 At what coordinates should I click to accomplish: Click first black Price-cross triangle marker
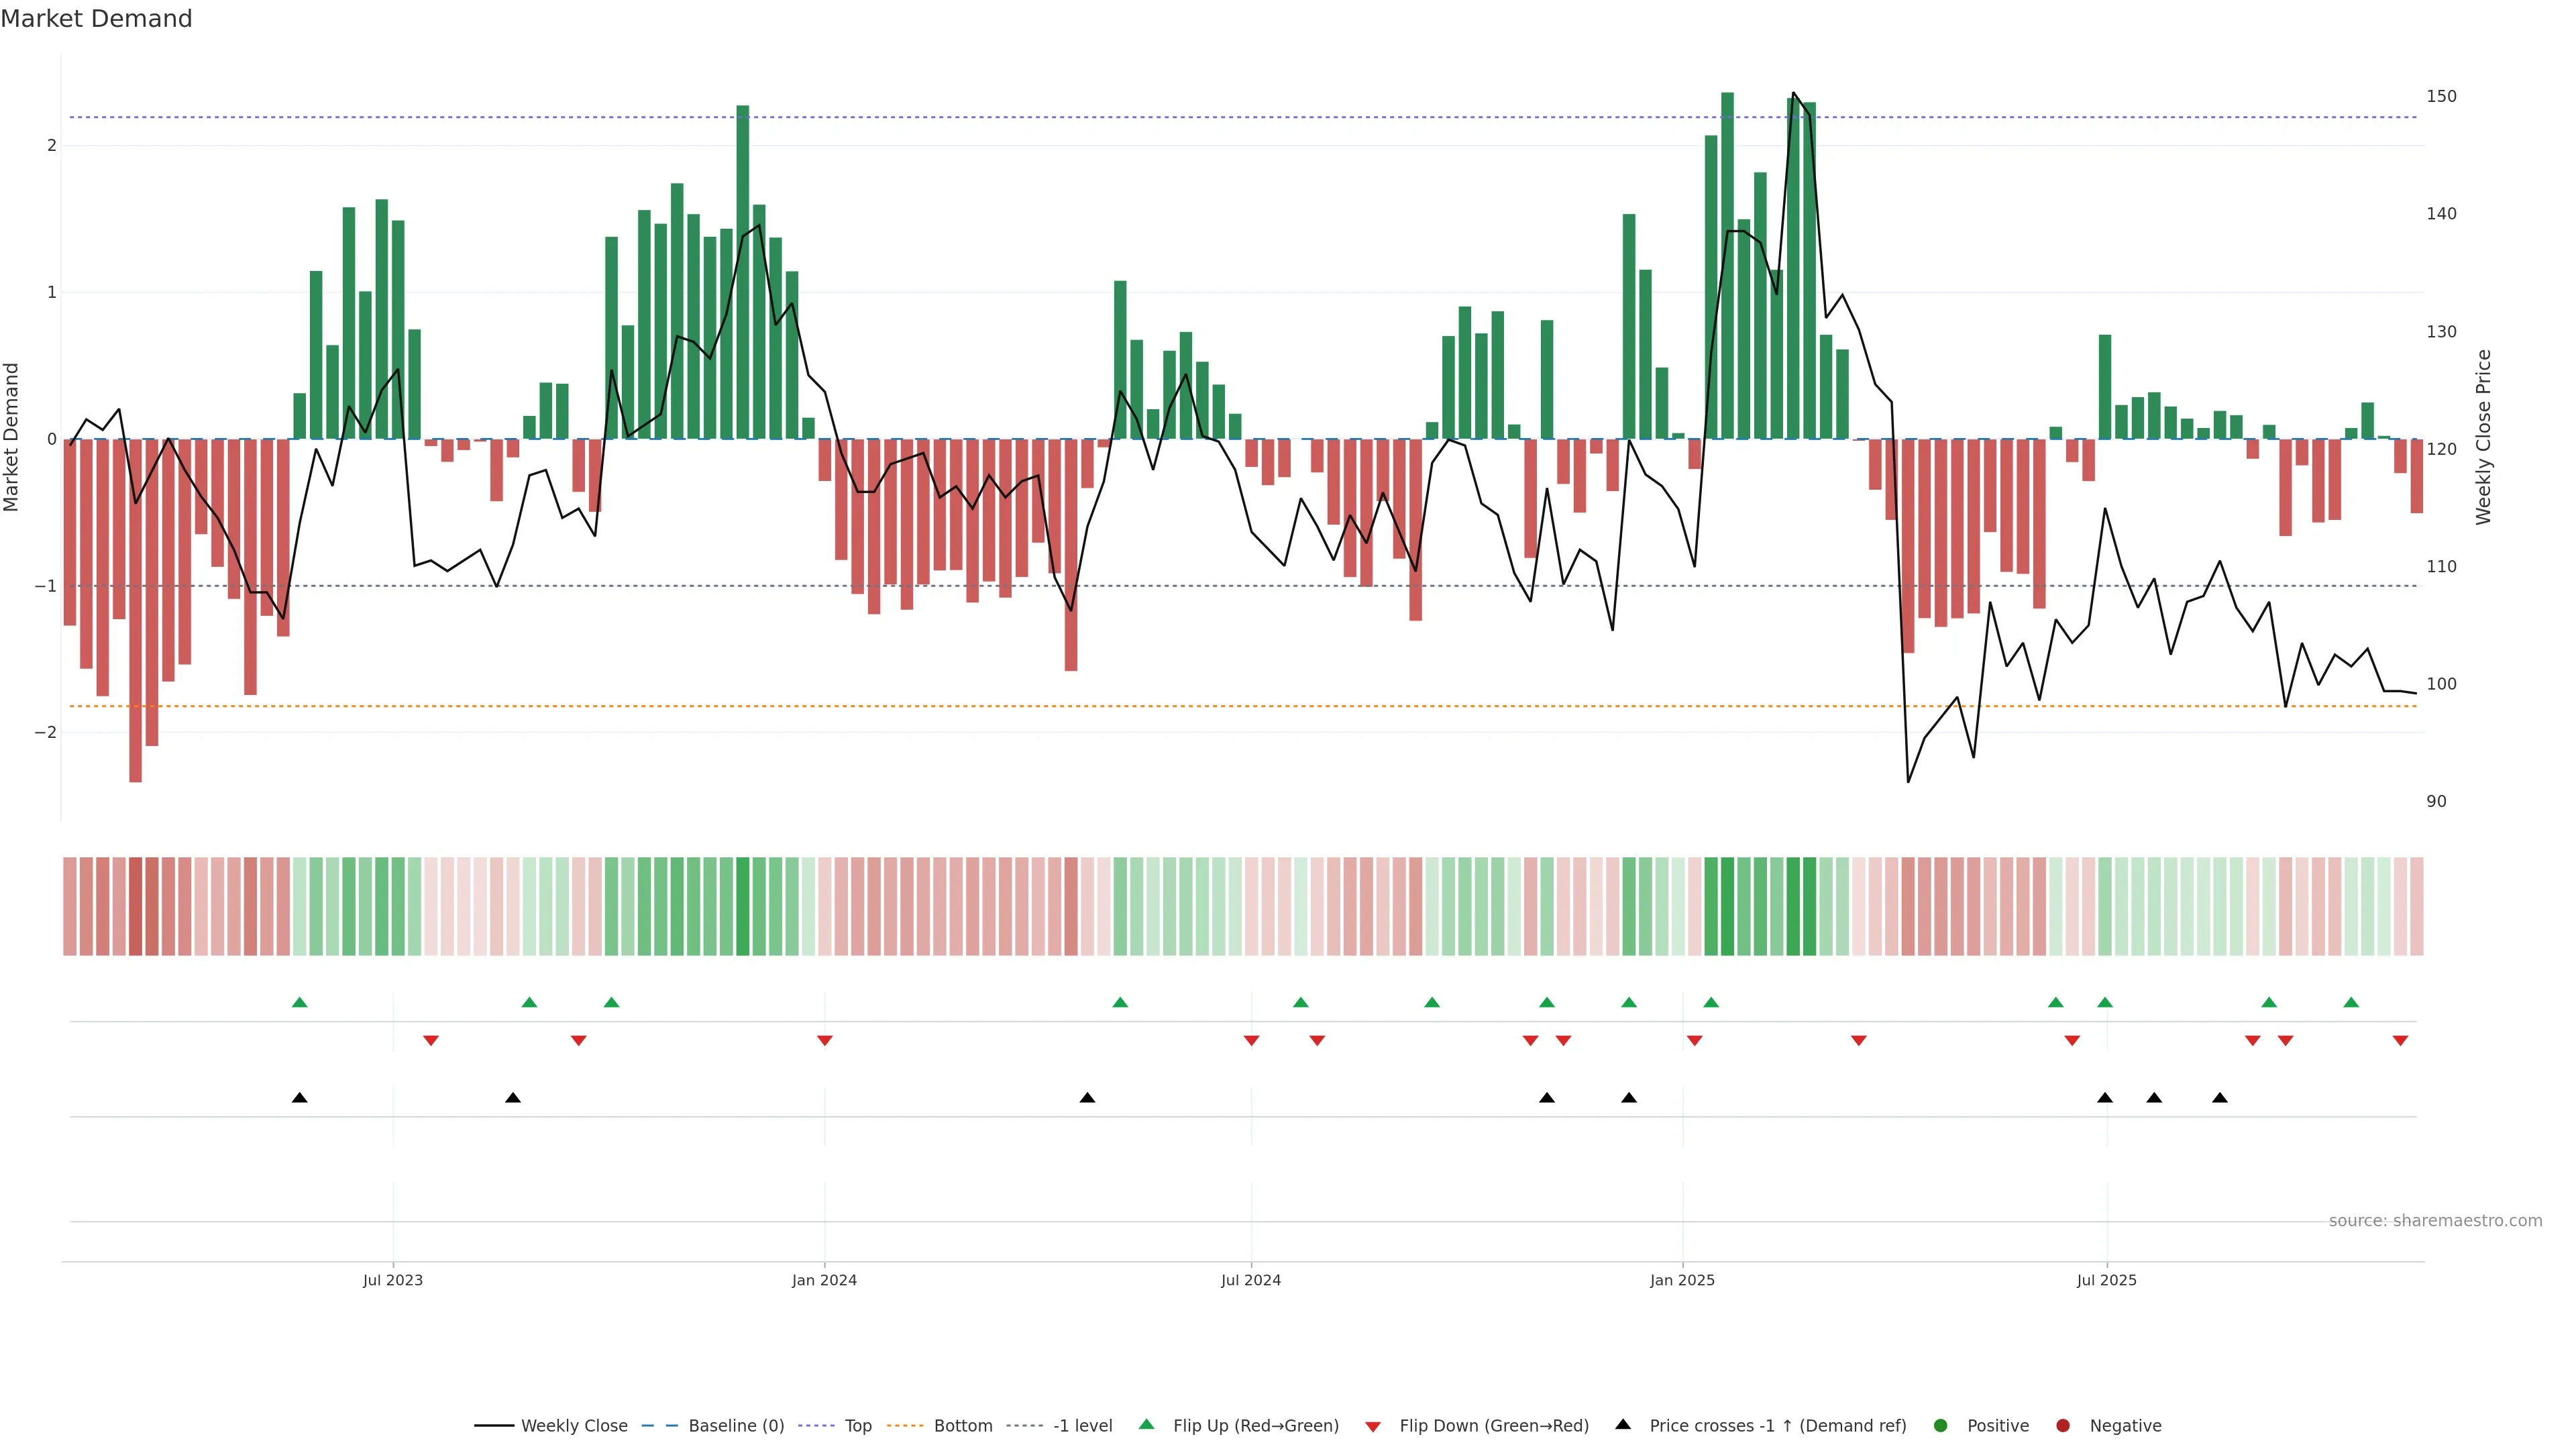(299, 1098)
